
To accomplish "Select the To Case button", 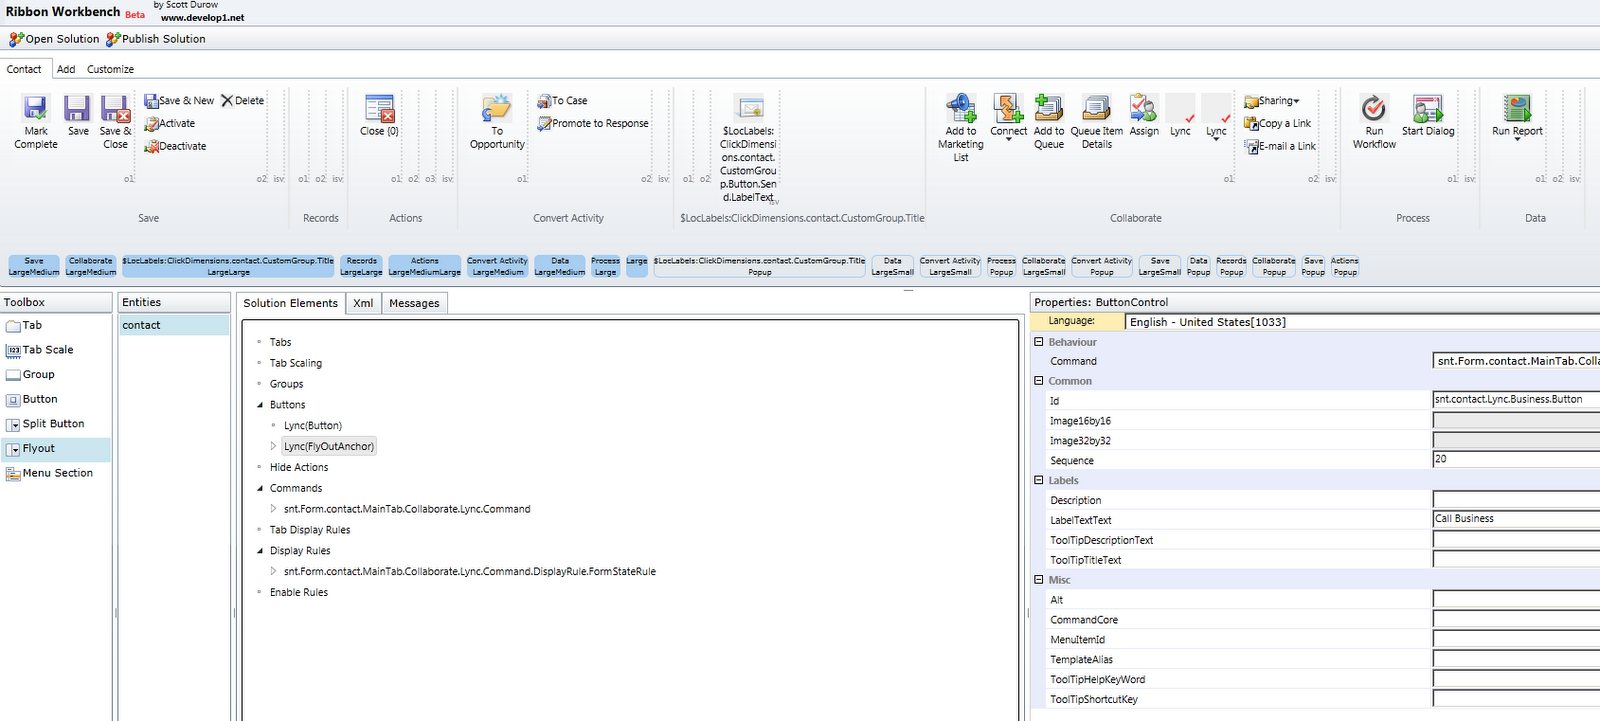I will pos(563,101).
